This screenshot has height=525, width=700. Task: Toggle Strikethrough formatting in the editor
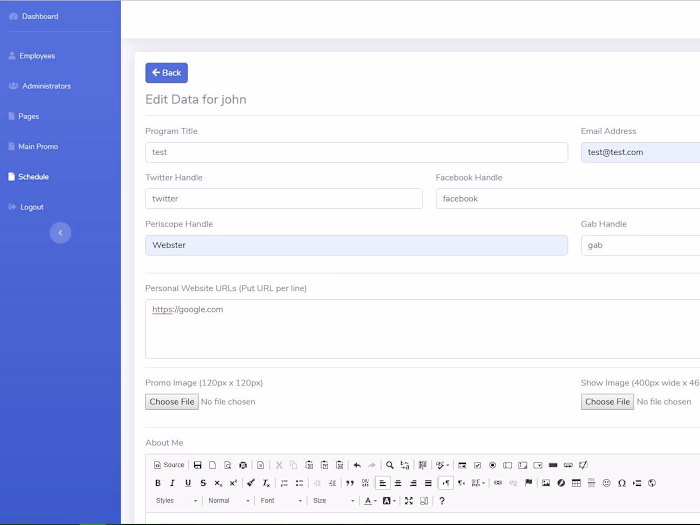(x=203, y=483)
